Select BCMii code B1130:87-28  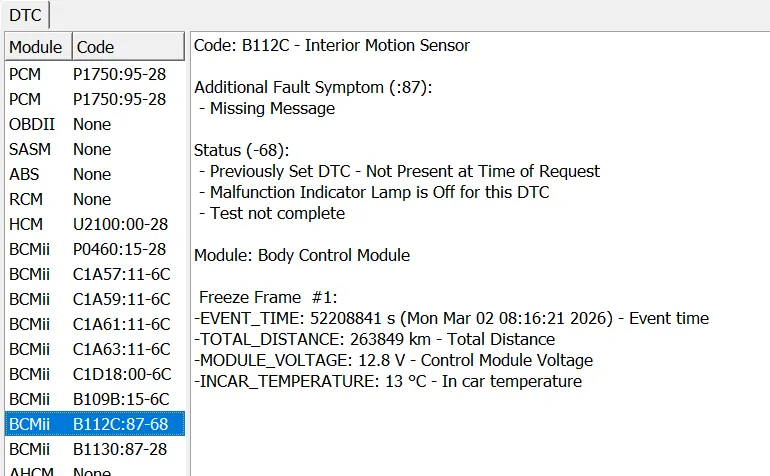pos(120,450)
